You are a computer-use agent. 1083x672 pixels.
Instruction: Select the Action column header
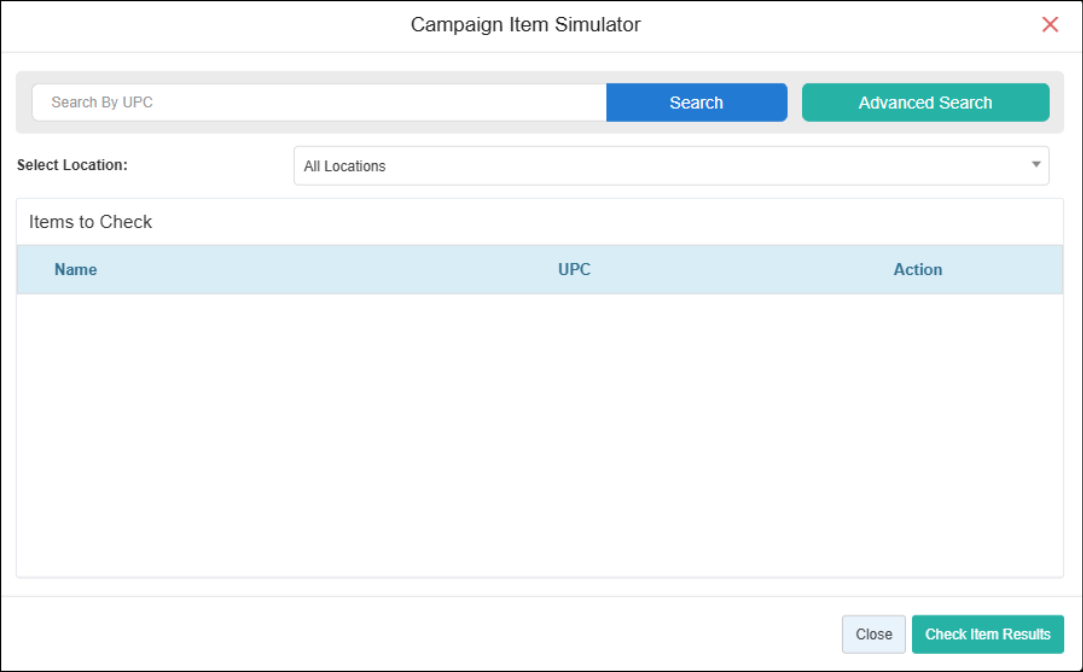917,269
